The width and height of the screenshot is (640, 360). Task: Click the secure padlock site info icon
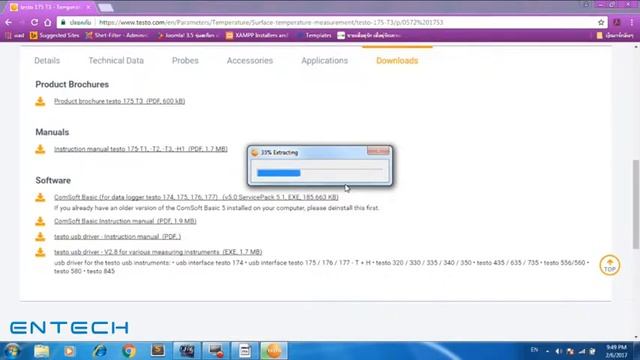point(63,22)
